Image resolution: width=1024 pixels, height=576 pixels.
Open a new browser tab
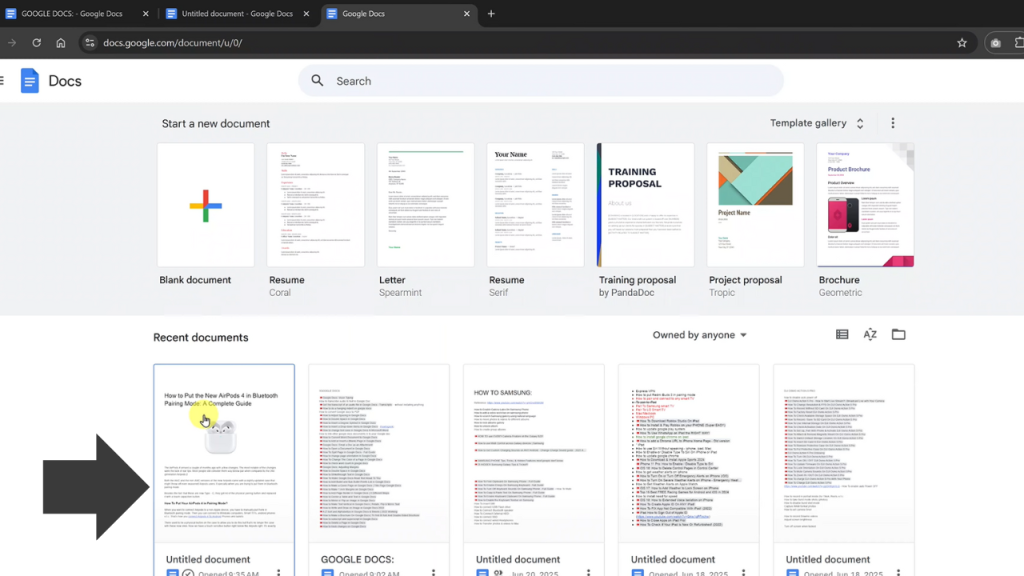tap(491, 14)
